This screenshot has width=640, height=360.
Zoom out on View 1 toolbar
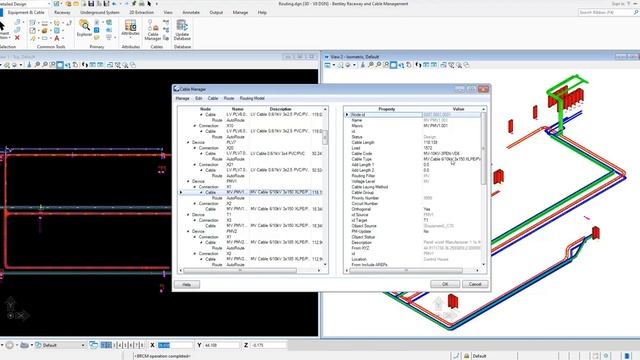45,65
